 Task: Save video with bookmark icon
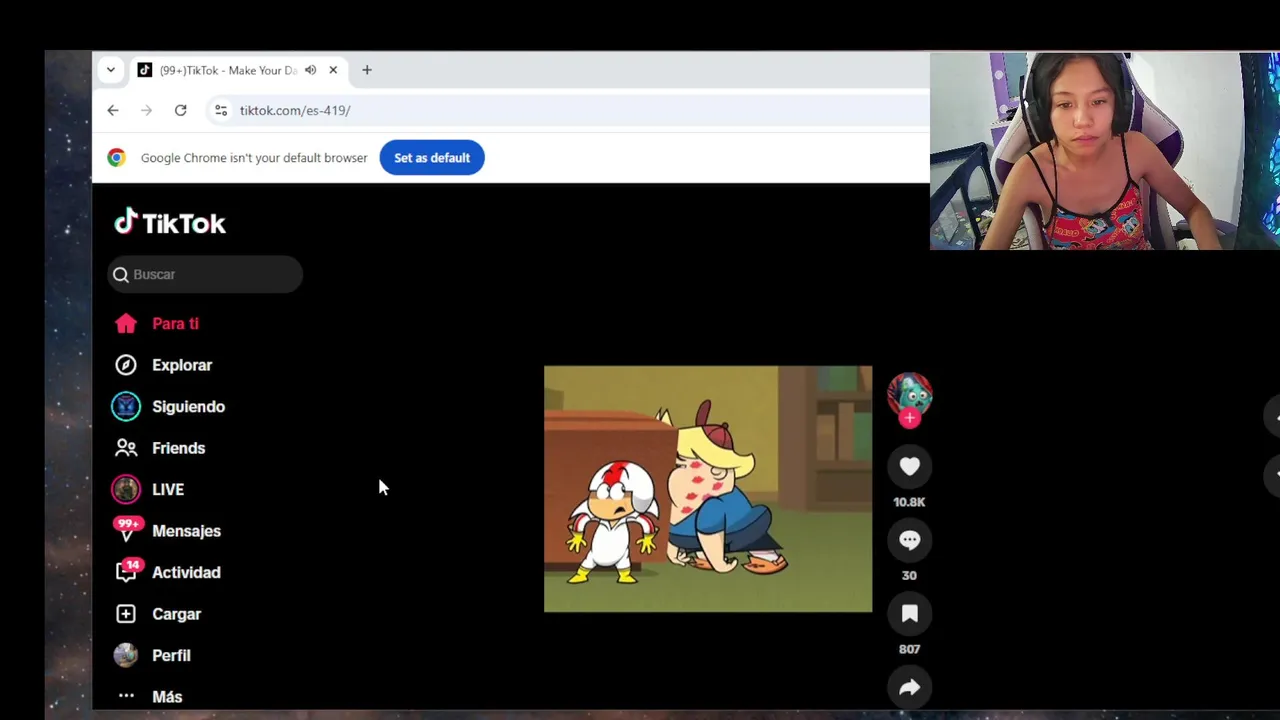(x=909, y=614)
